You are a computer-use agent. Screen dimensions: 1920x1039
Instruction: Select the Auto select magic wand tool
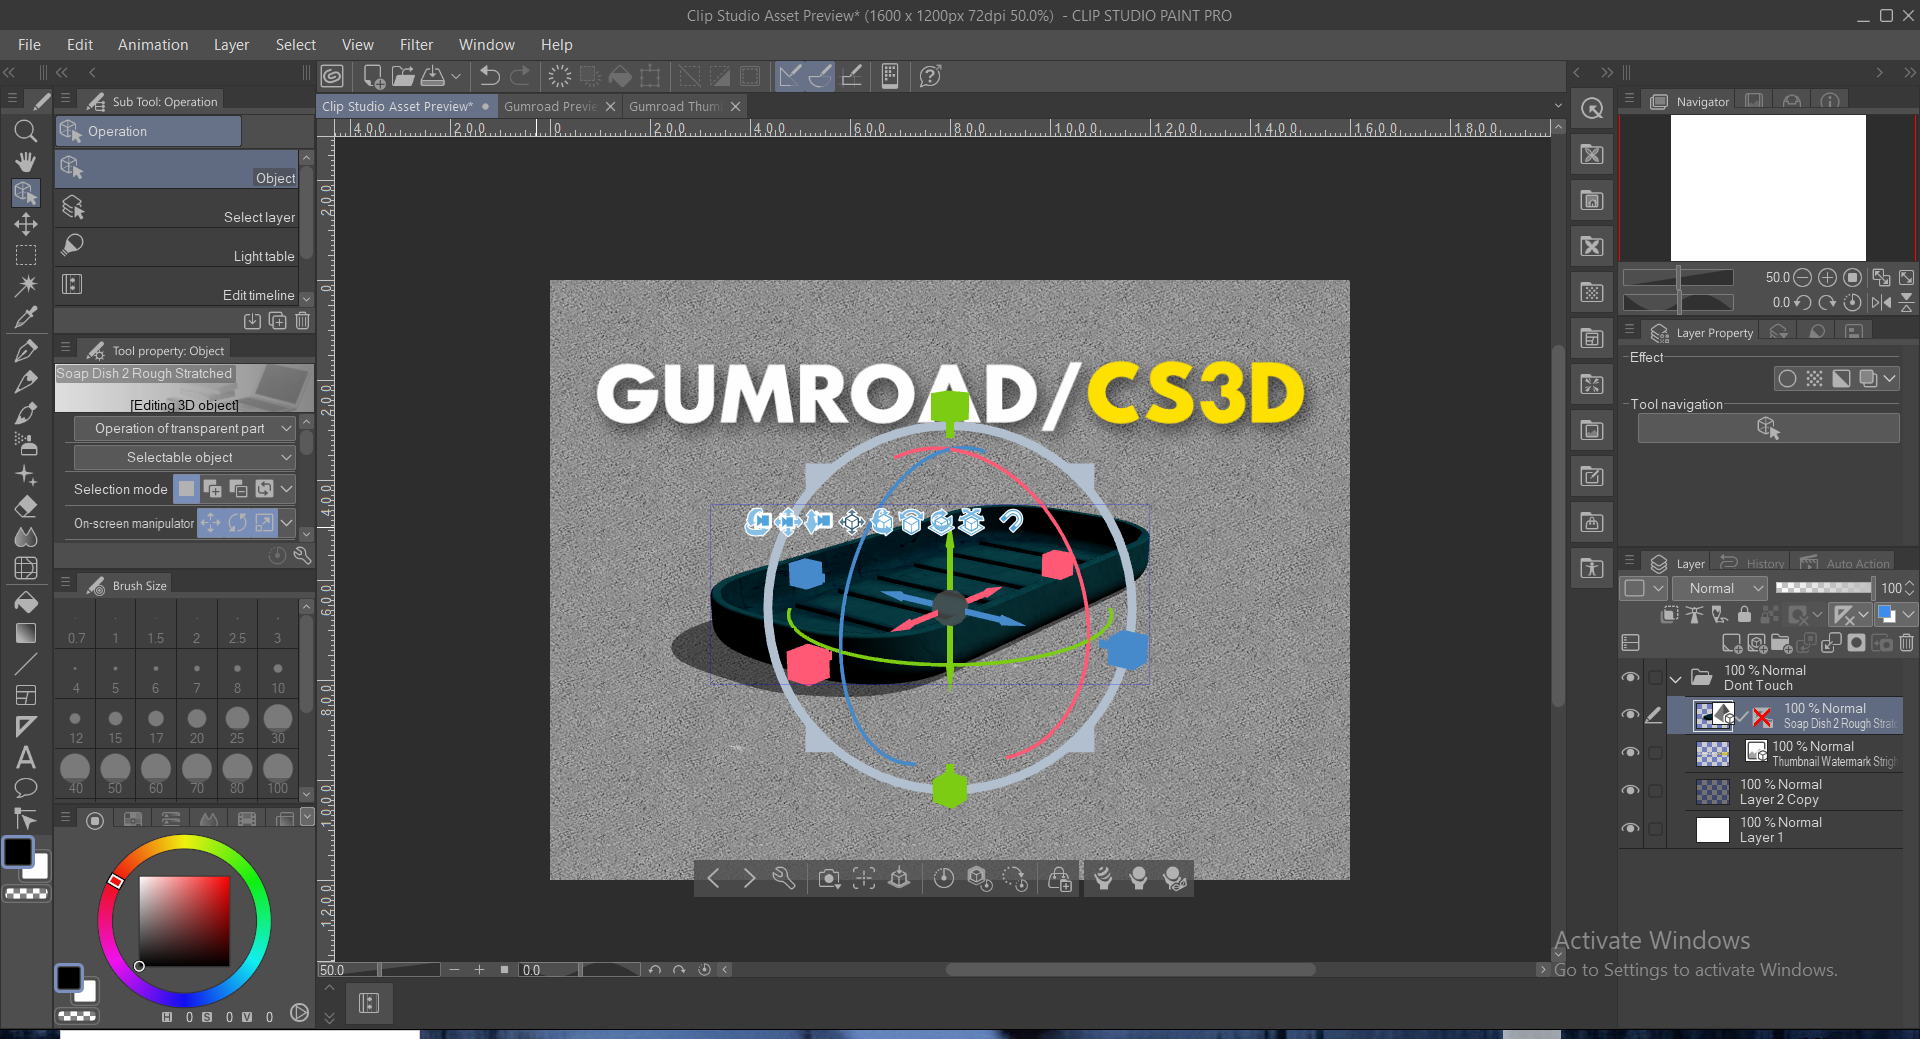[26, 286]
